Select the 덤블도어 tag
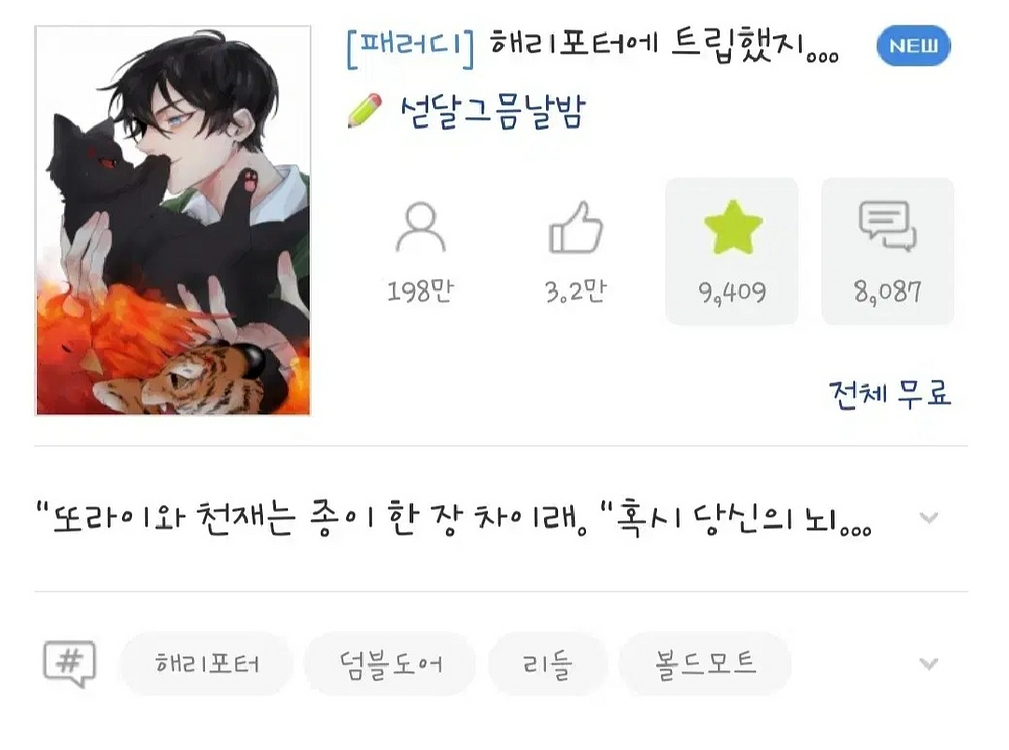This screenshot has width=1009, height=750. tap(390, 663)
